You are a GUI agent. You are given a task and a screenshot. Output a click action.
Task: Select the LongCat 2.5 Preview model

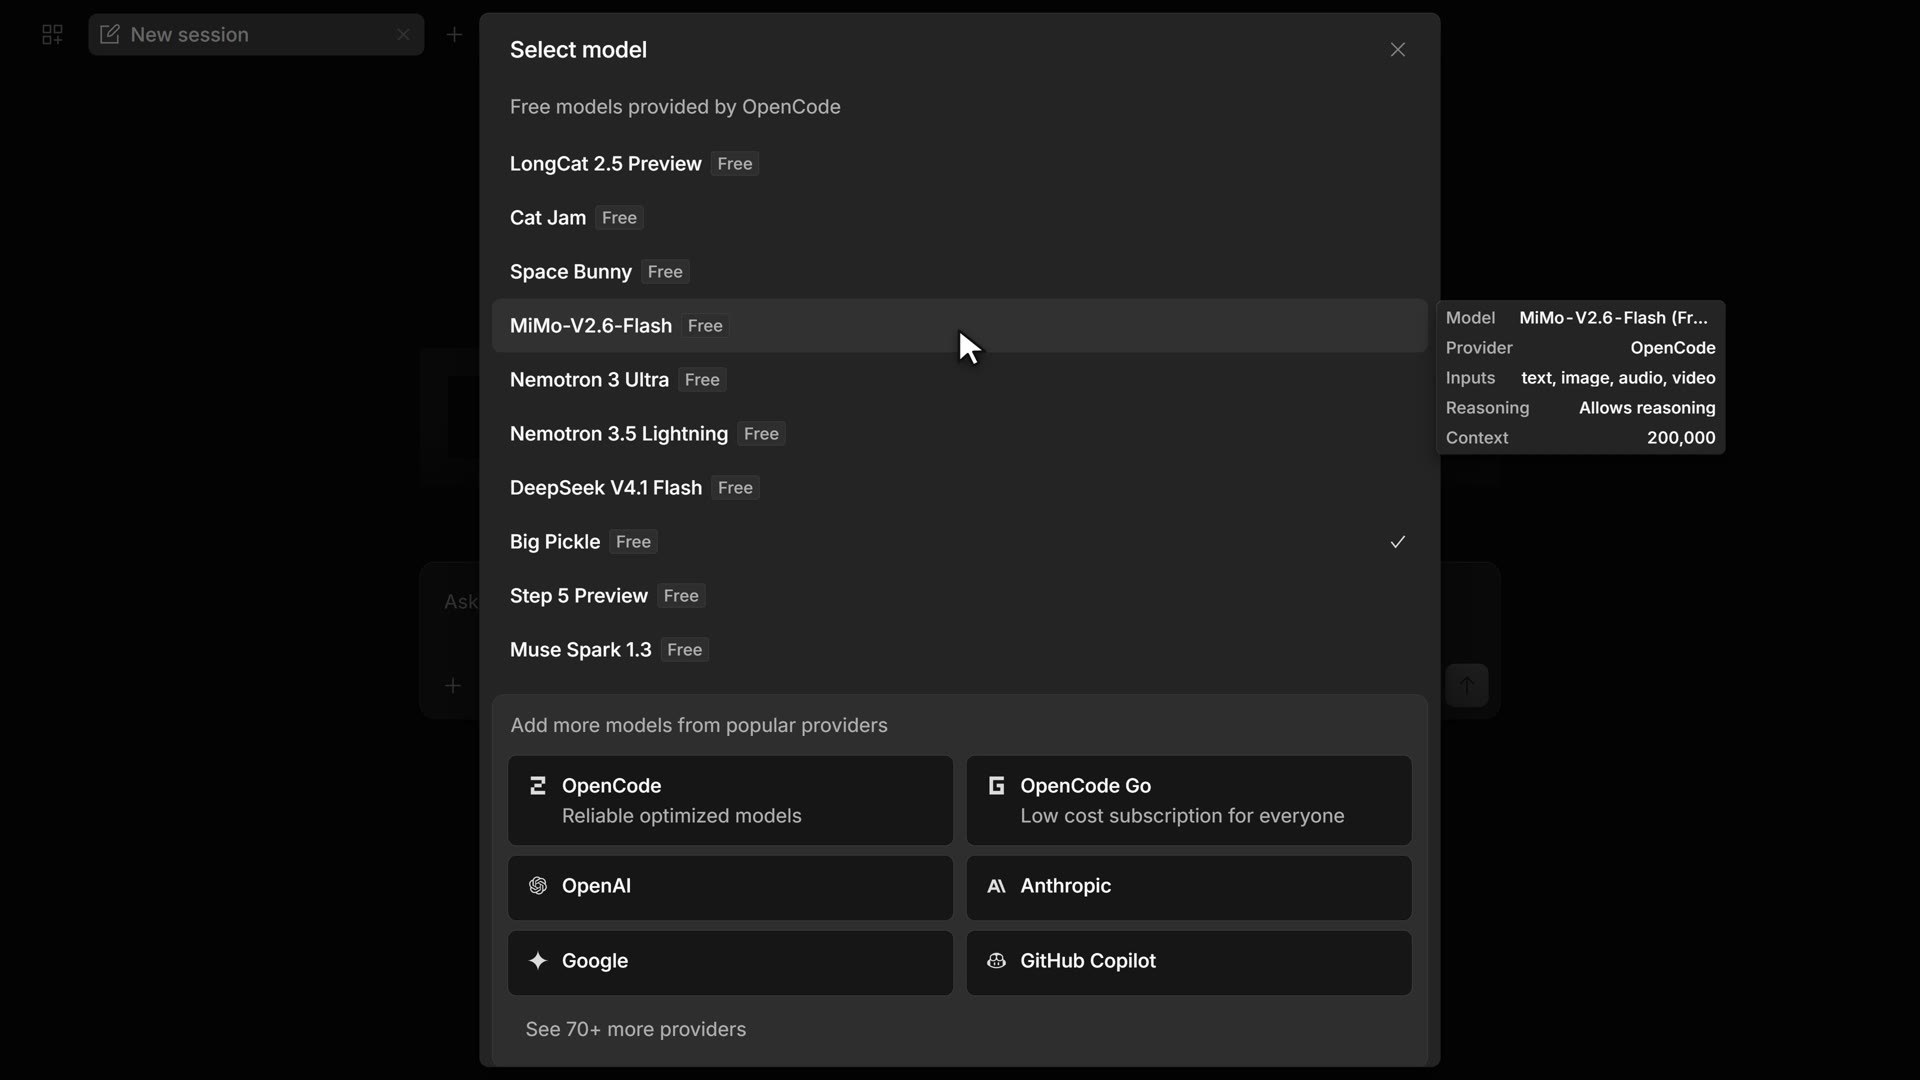coord(959,164)
